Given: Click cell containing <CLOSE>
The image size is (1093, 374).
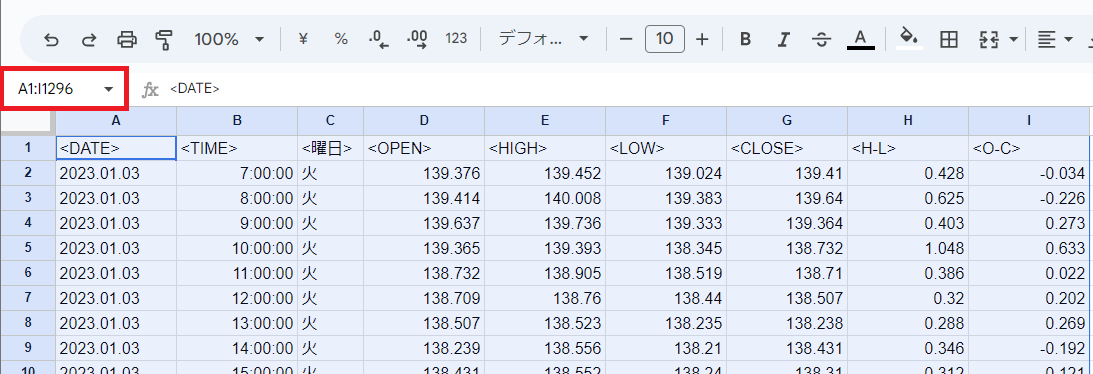Looking at the screenshot, I should 787,148.
